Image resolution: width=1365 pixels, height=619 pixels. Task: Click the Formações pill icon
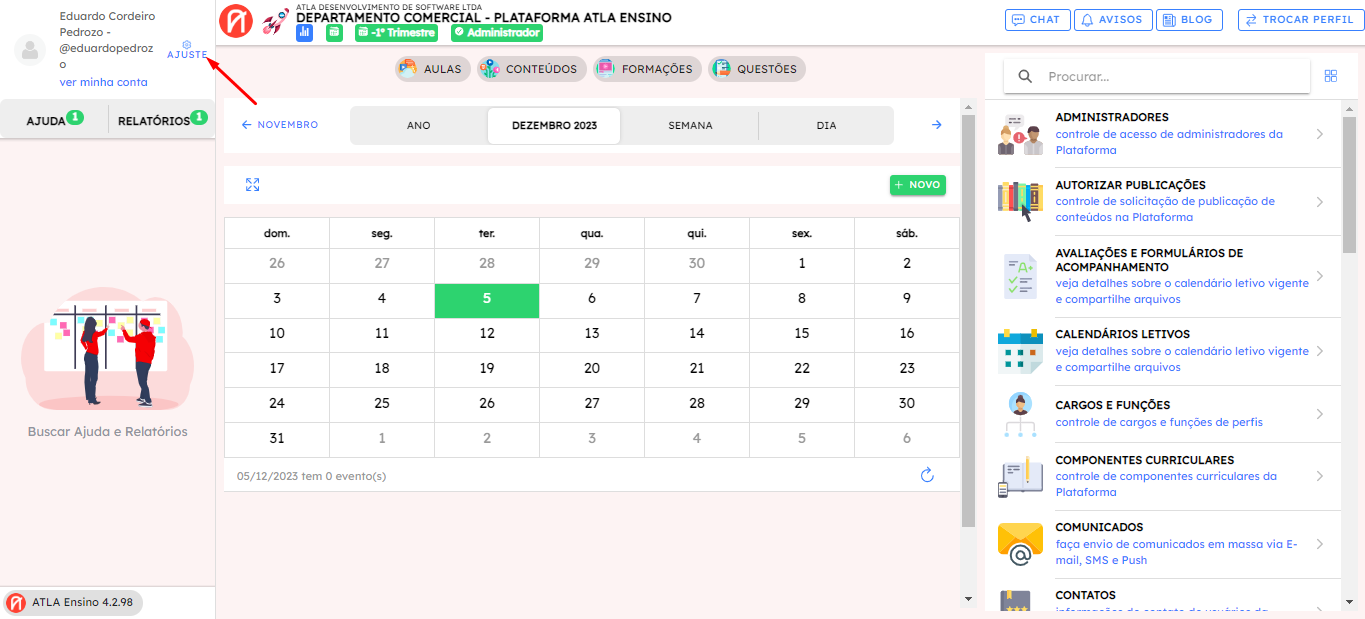point(605,69)
